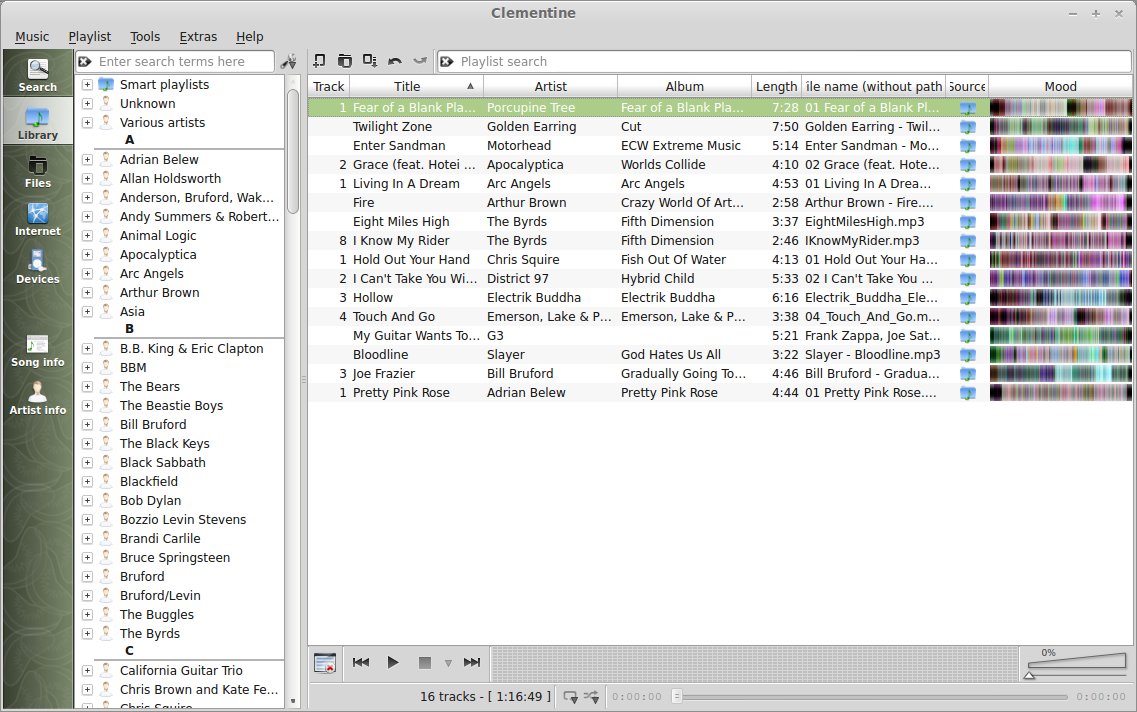Expand the Smart playlists tree item
The height and width of the screenshot is (712, 1137).
(87, 85)
